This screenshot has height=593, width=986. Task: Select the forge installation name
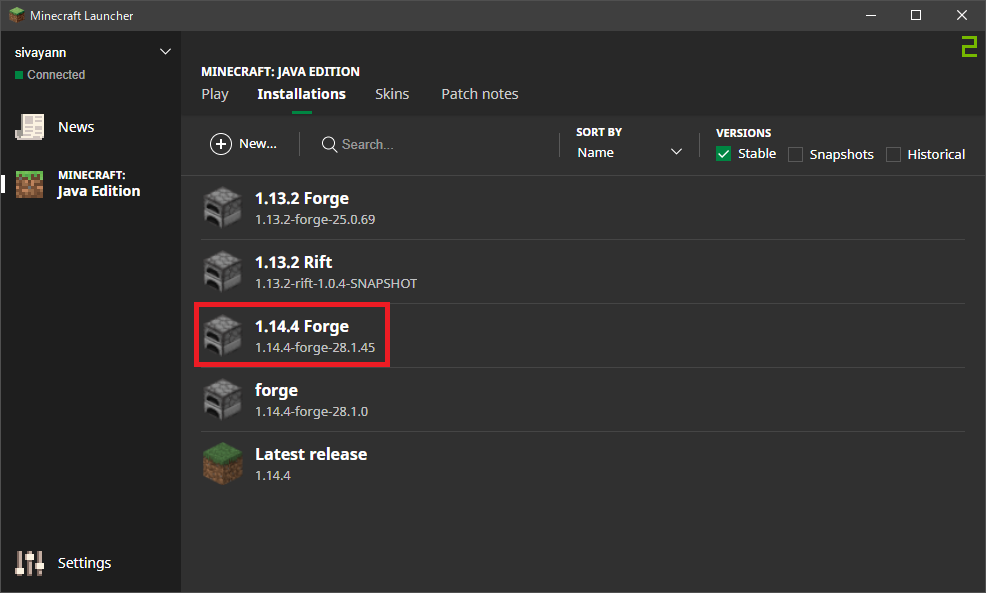pos(276,391)
